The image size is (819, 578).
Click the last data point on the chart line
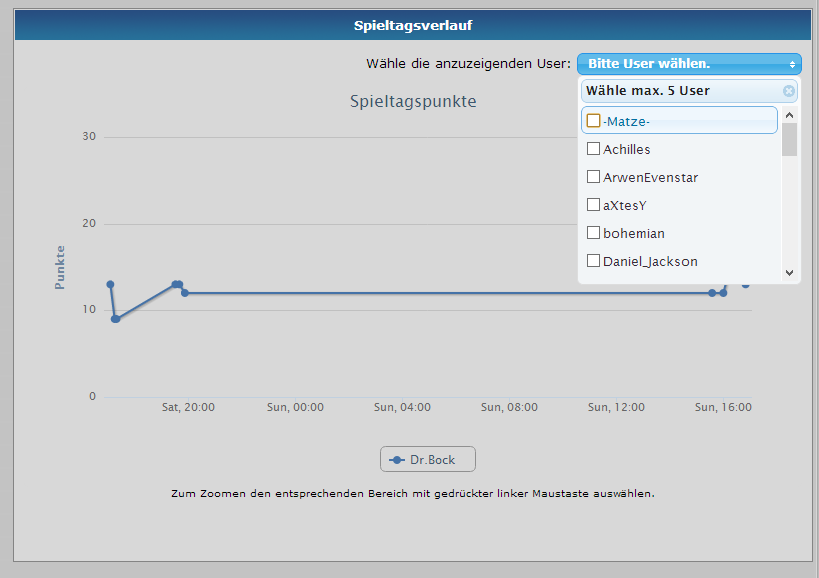[x=745, y=285]
